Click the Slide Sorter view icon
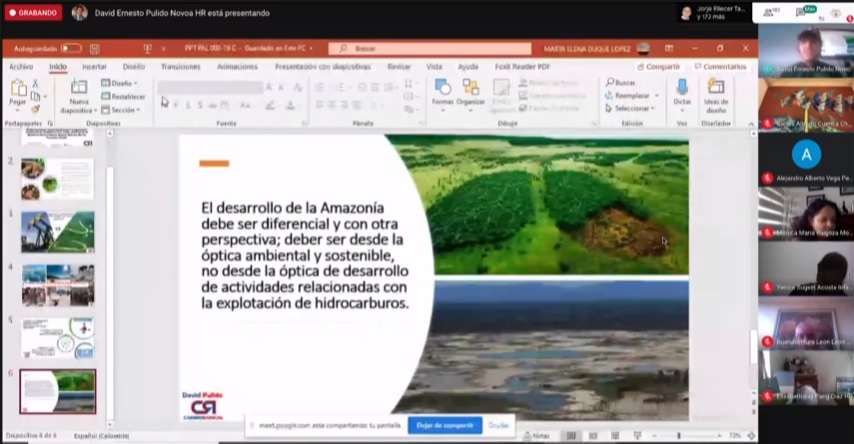The width and height of the screenshot is (854, 444). coord(593,436)
